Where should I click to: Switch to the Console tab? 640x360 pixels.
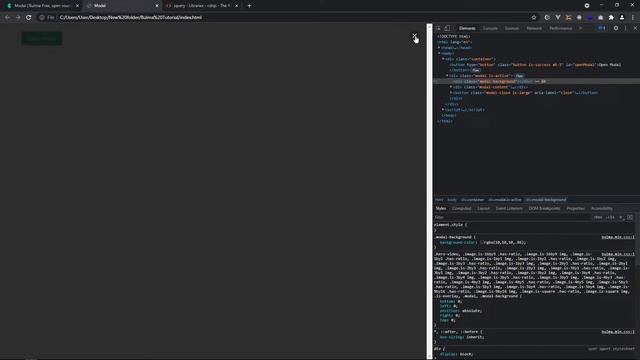point(490,28)
